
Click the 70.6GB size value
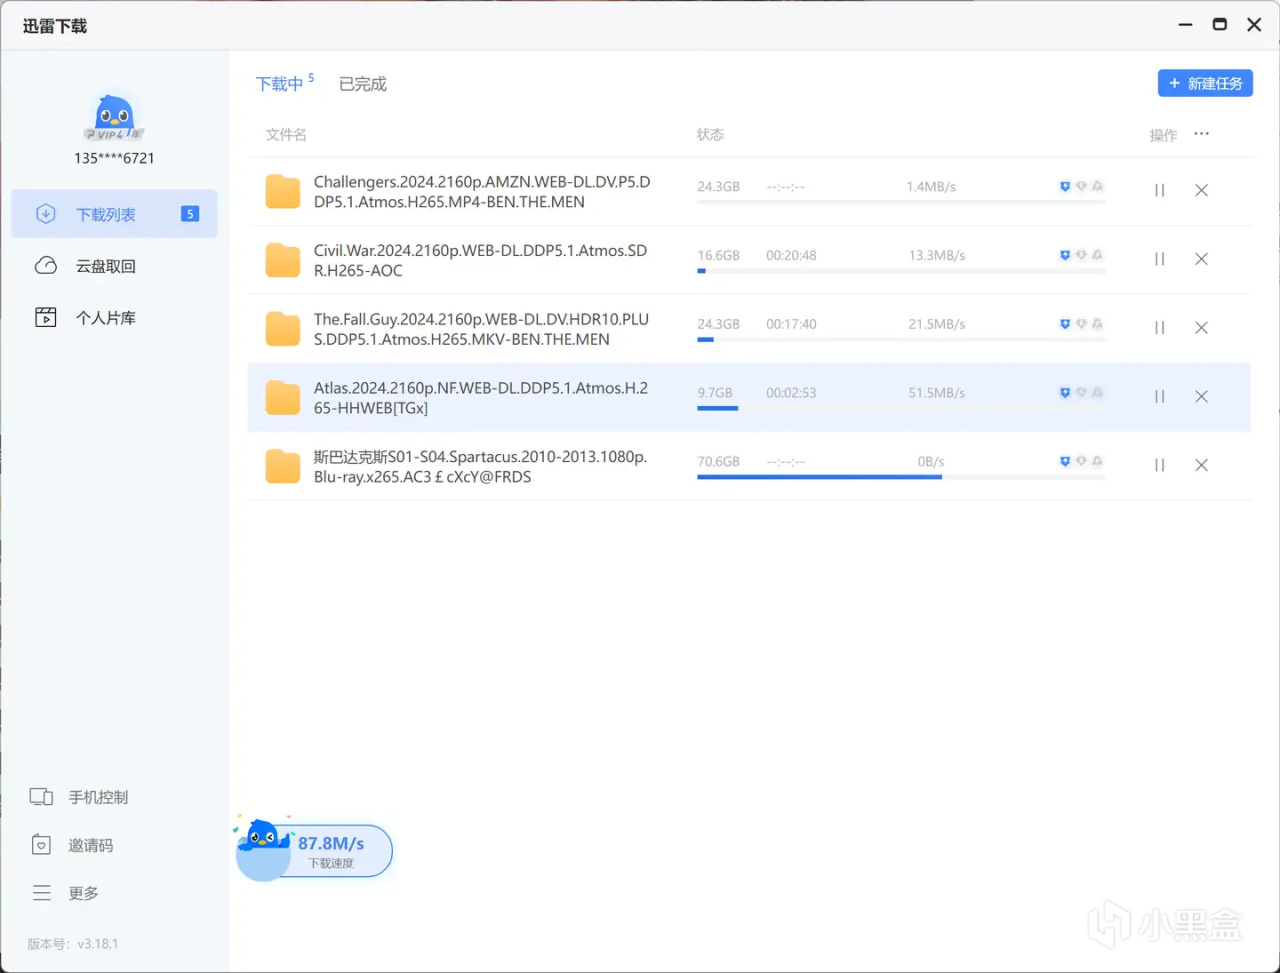click(x=718, y=461)
